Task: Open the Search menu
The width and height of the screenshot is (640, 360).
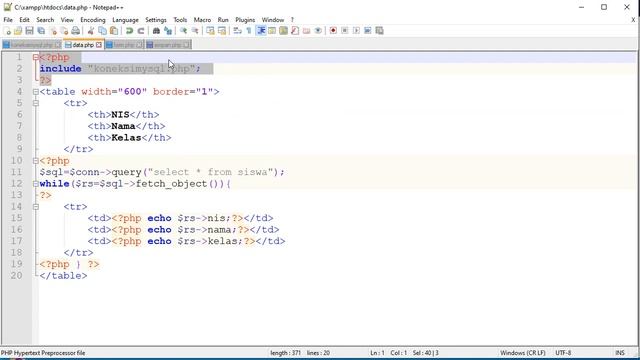Action: [x=45, y=20]
